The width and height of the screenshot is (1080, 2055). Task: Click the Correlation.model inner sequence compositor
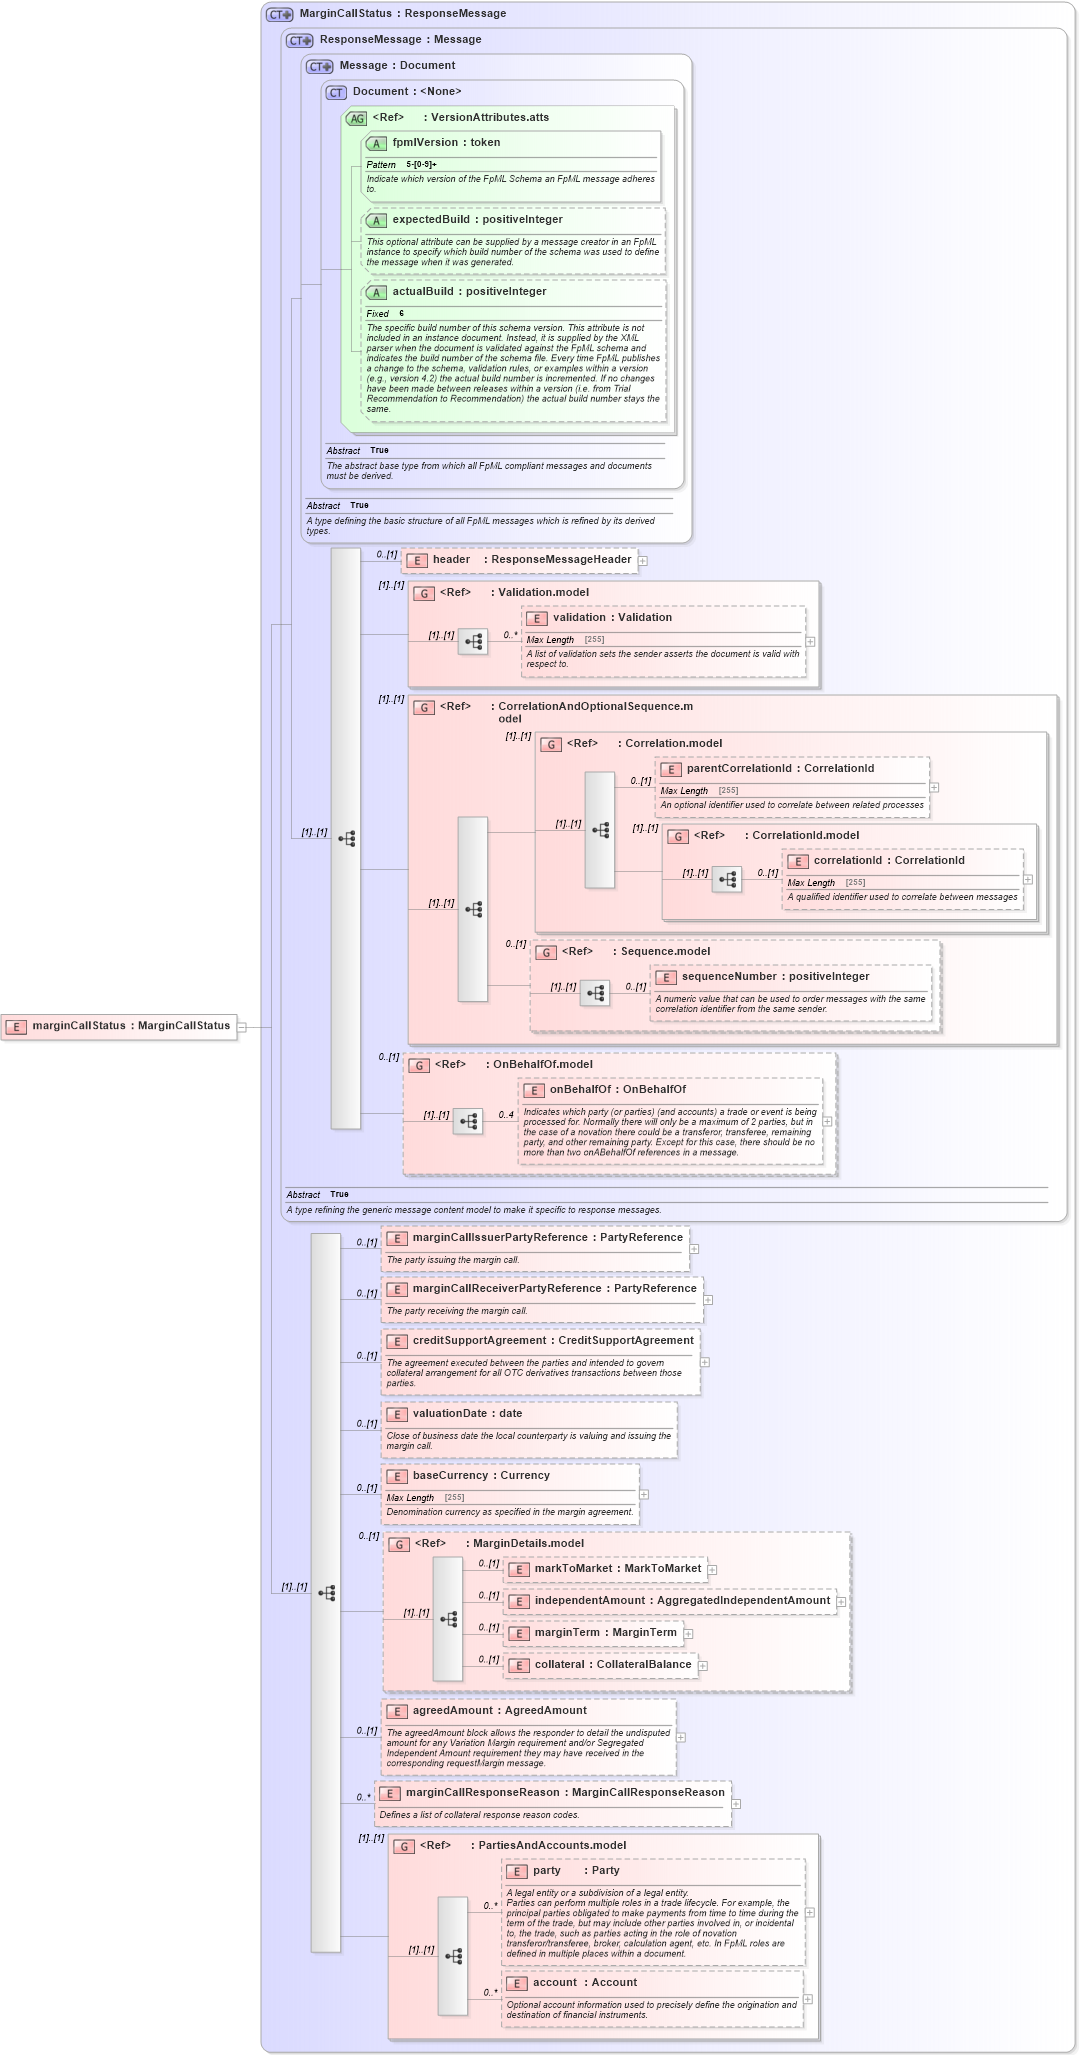pyautogui.click(x=600, y=830)
